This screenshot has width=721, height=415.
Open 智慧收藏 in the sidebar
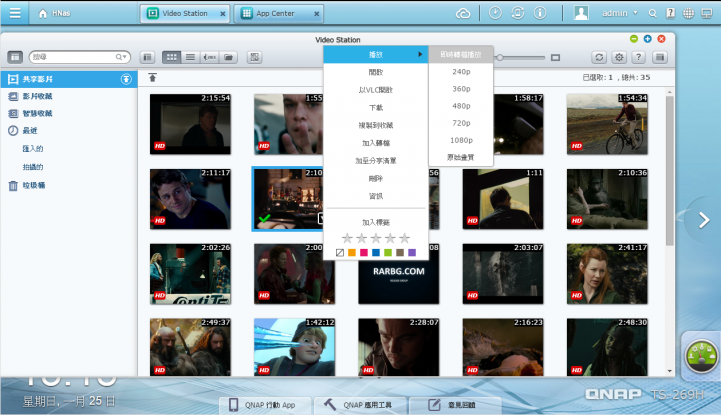pos(37,113)
